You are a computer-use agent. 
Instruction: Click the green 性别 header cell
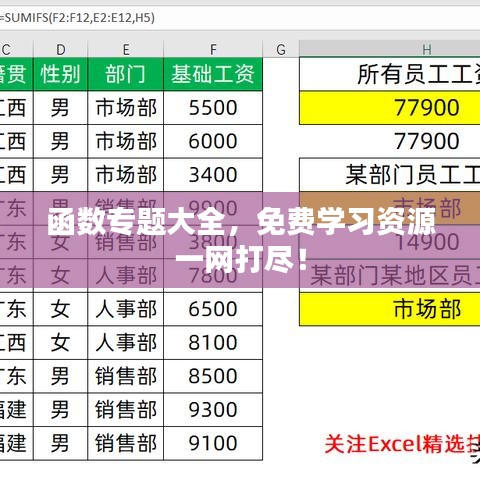[x=60, y=74]
